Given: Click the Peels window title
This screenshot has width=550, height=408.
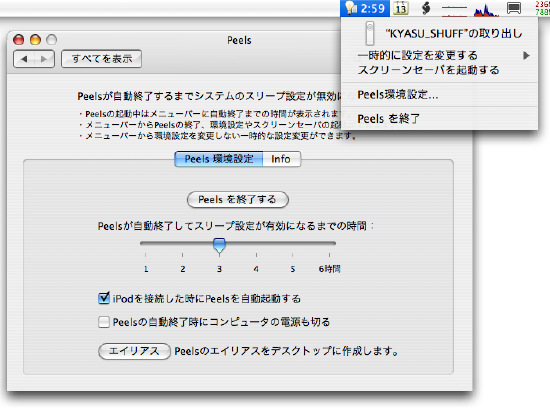Looking at the screenshot, I should (x=239, y=40).
